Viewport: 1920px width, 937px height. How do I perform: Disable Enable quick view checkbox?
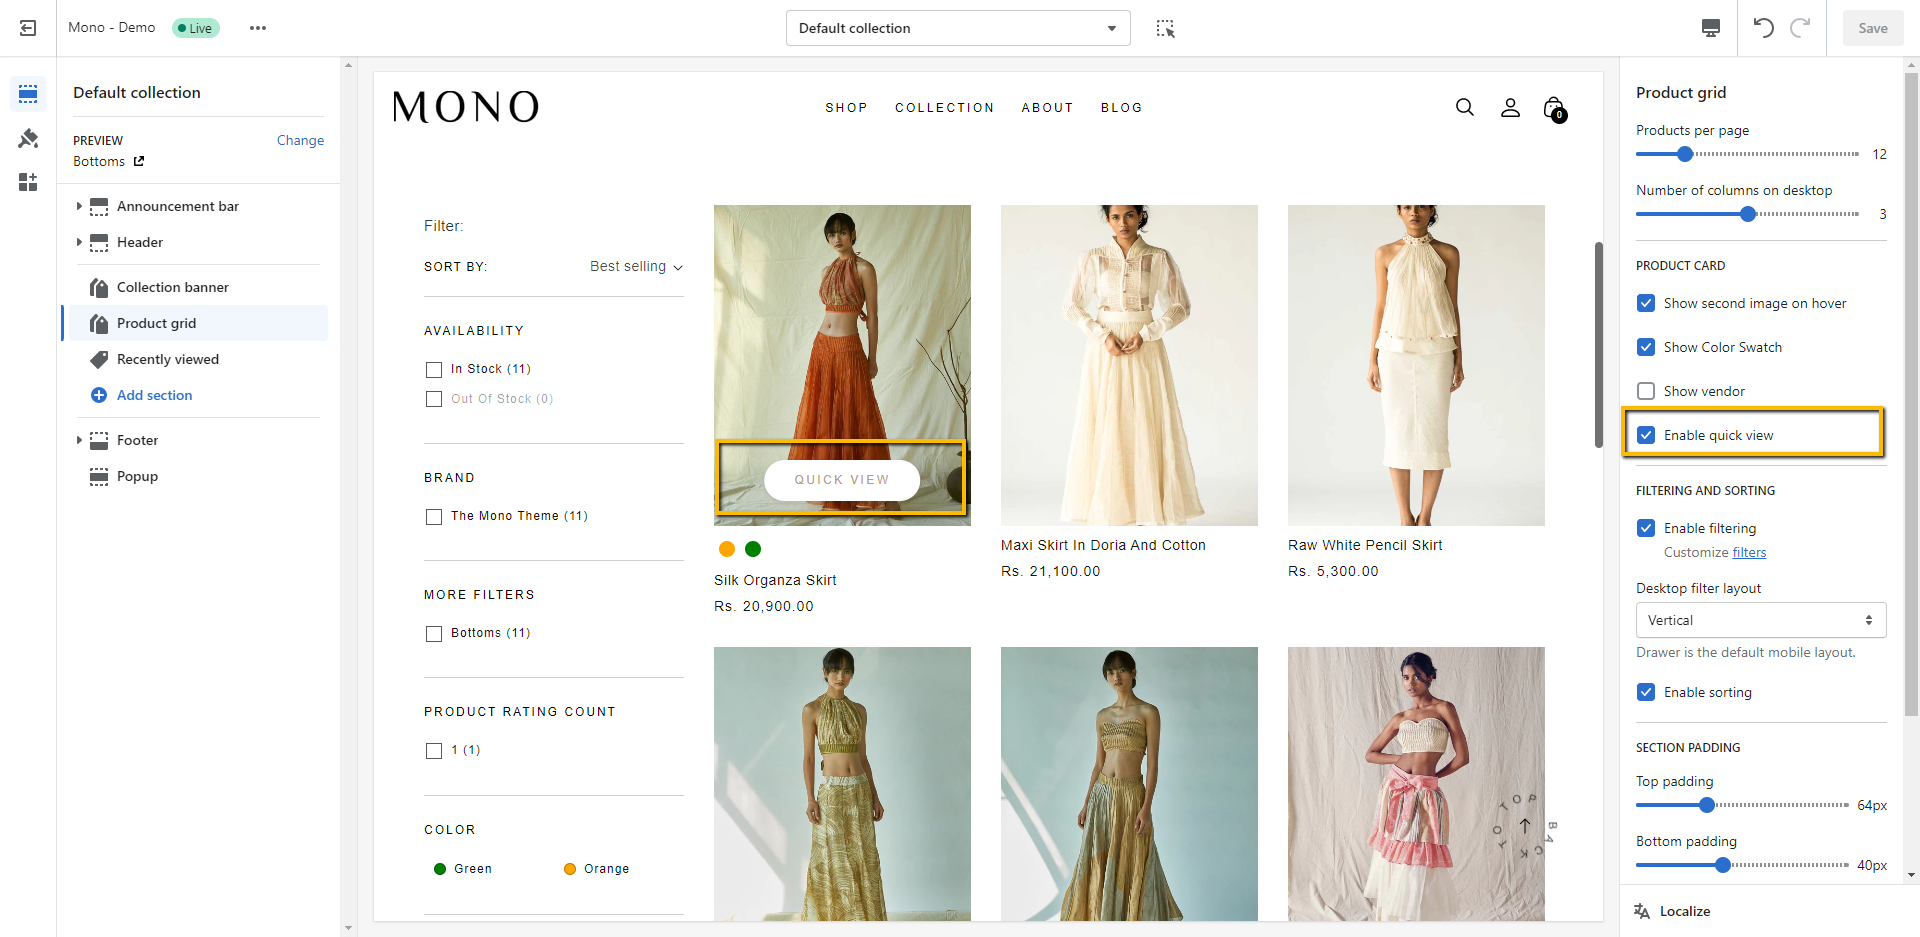[1646, 435]
